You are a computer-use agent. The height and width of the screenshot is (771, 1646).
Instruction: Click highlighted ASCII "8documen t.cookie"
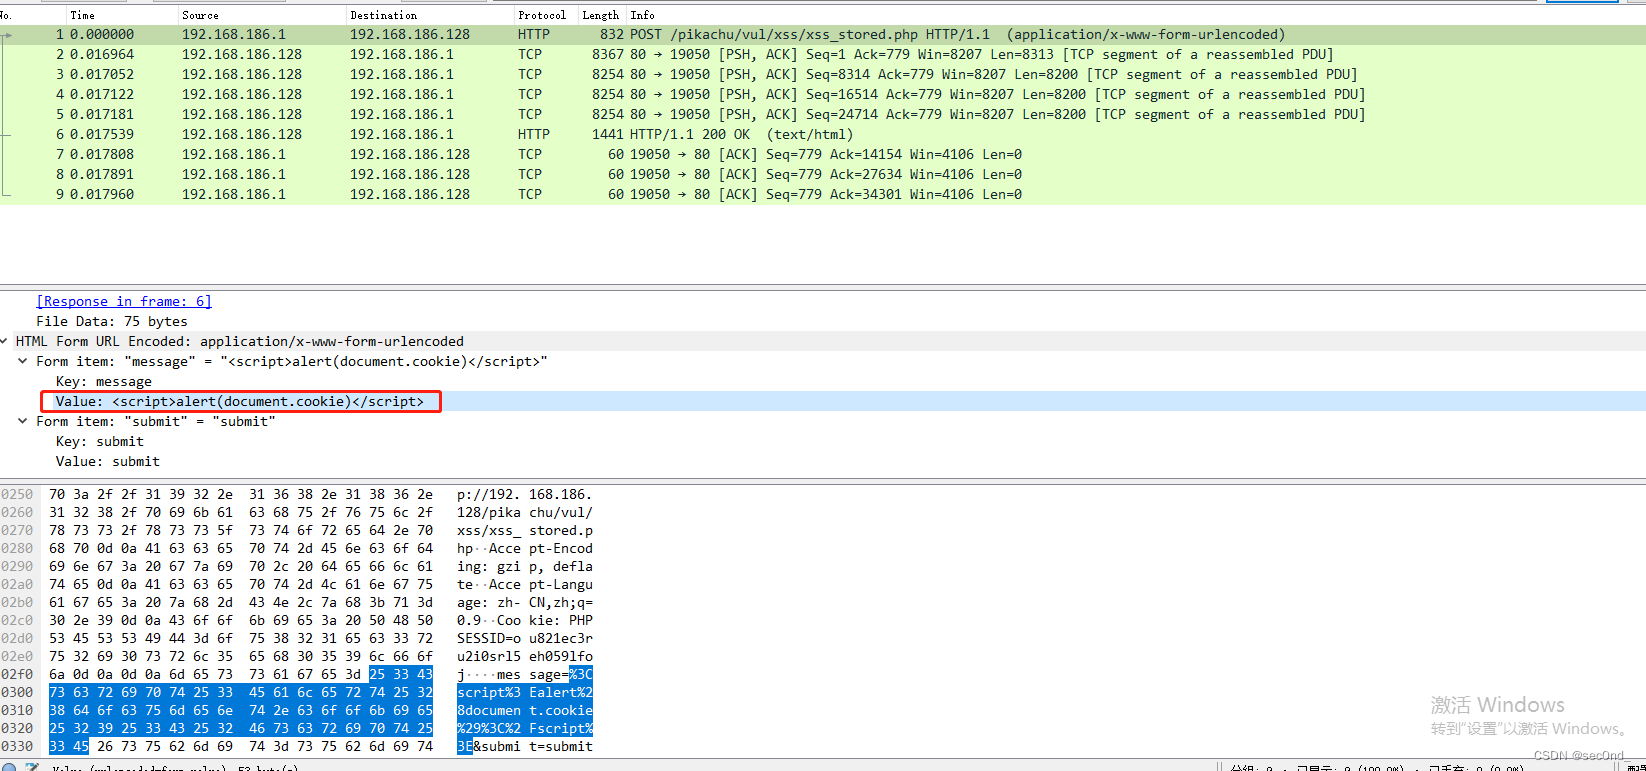[x=525, y=710]
